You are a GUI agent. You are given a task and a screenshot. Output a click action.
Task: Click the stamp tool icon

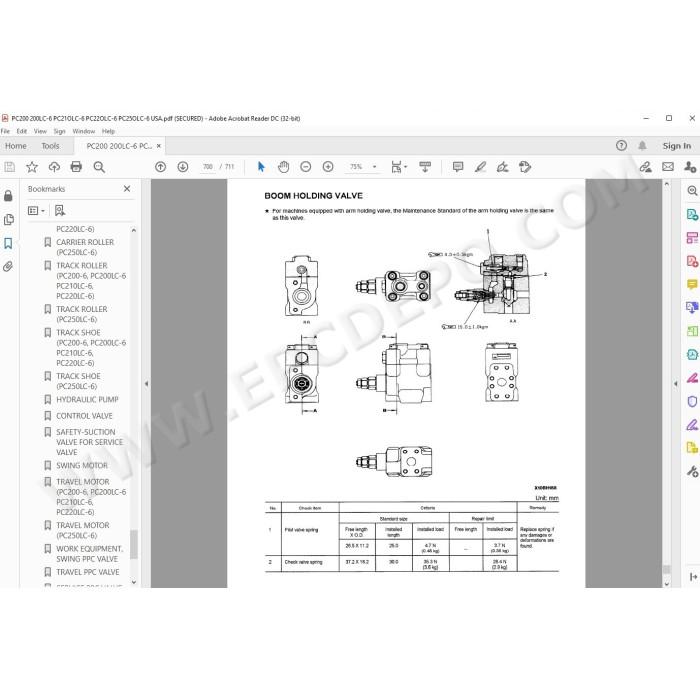click(x=525, y=167)
